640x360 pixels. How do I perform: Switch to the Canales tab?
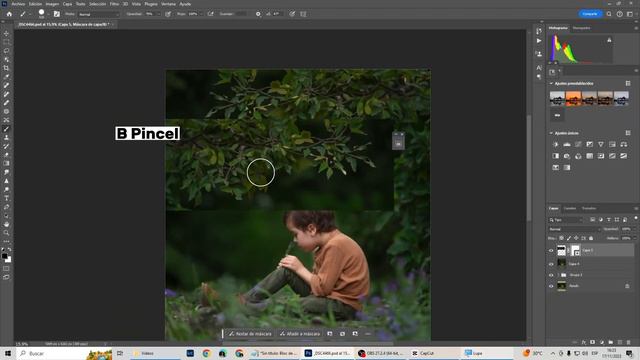click(570, 209)
